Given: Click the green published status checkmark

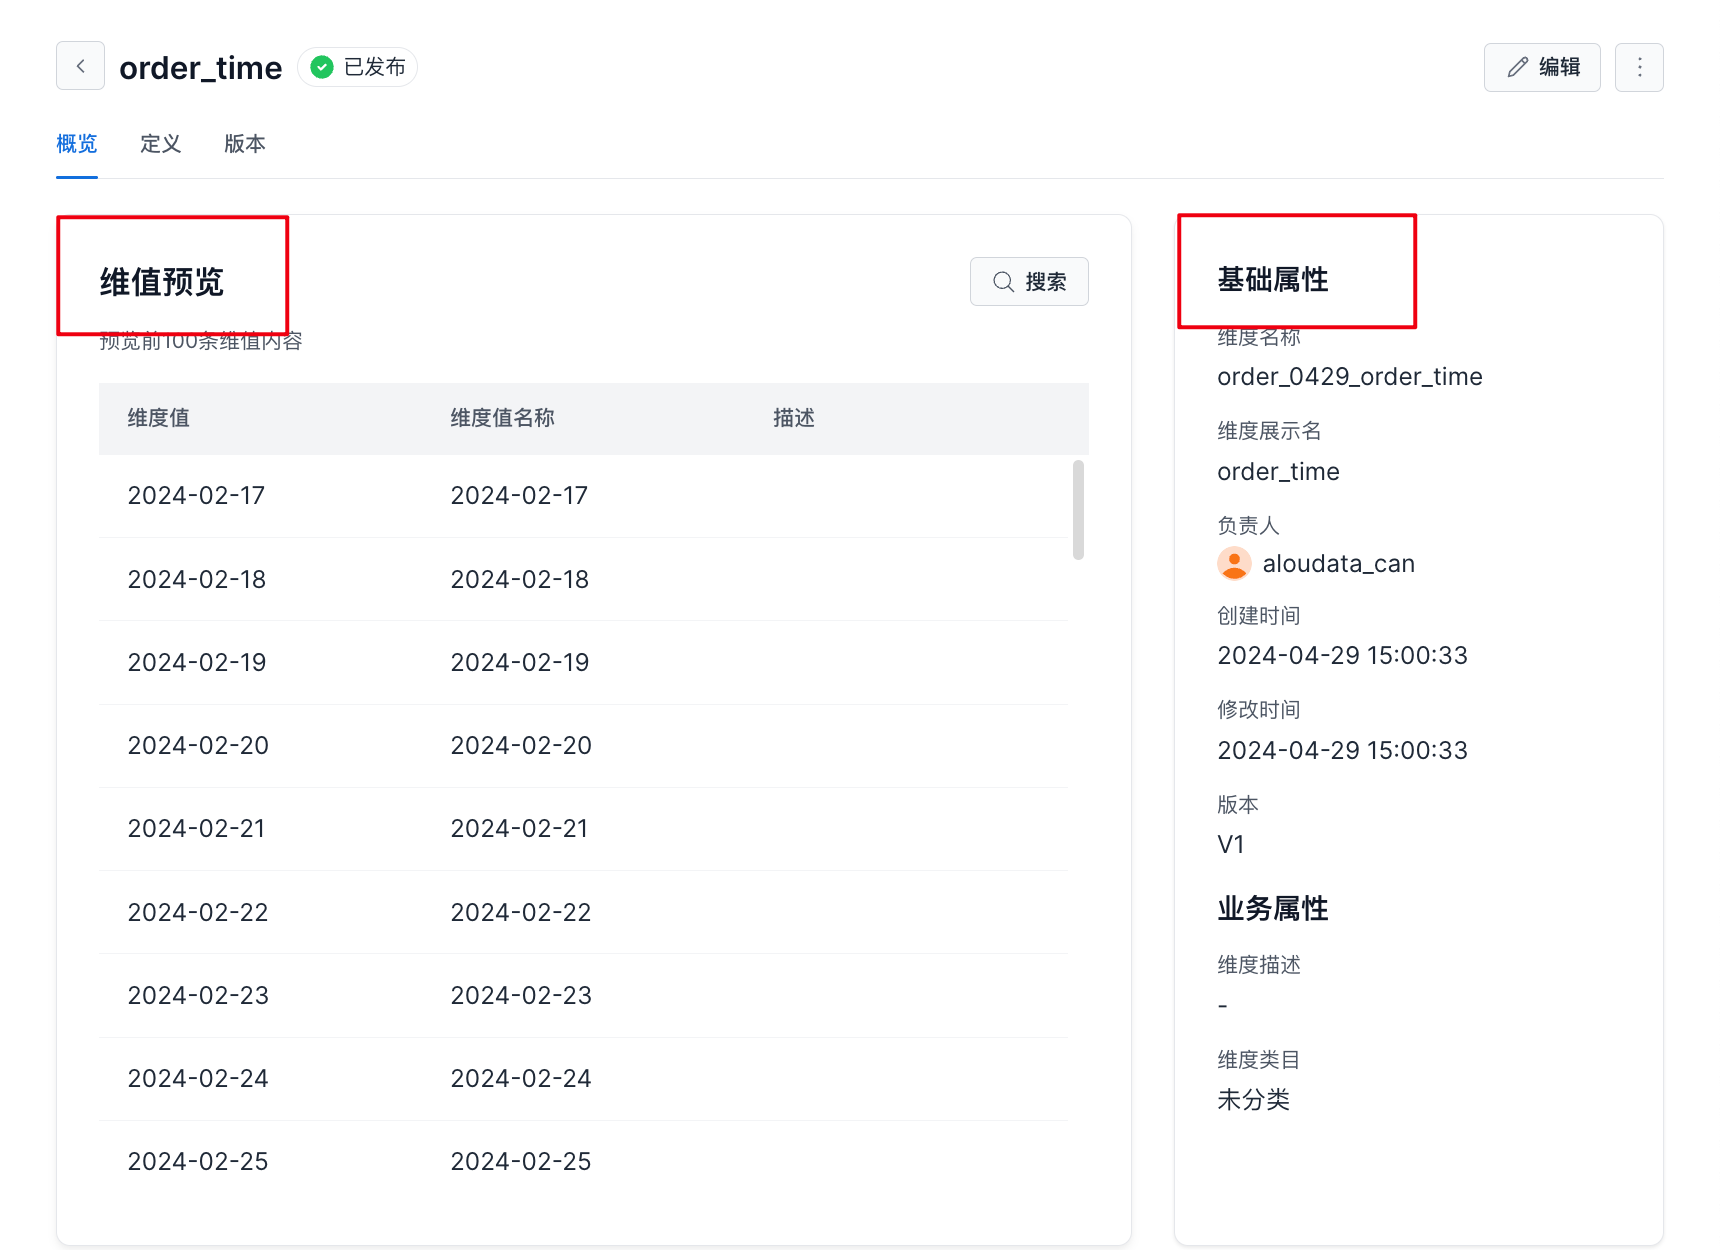Looking at the screenshot, I should [x=322, y=67].
